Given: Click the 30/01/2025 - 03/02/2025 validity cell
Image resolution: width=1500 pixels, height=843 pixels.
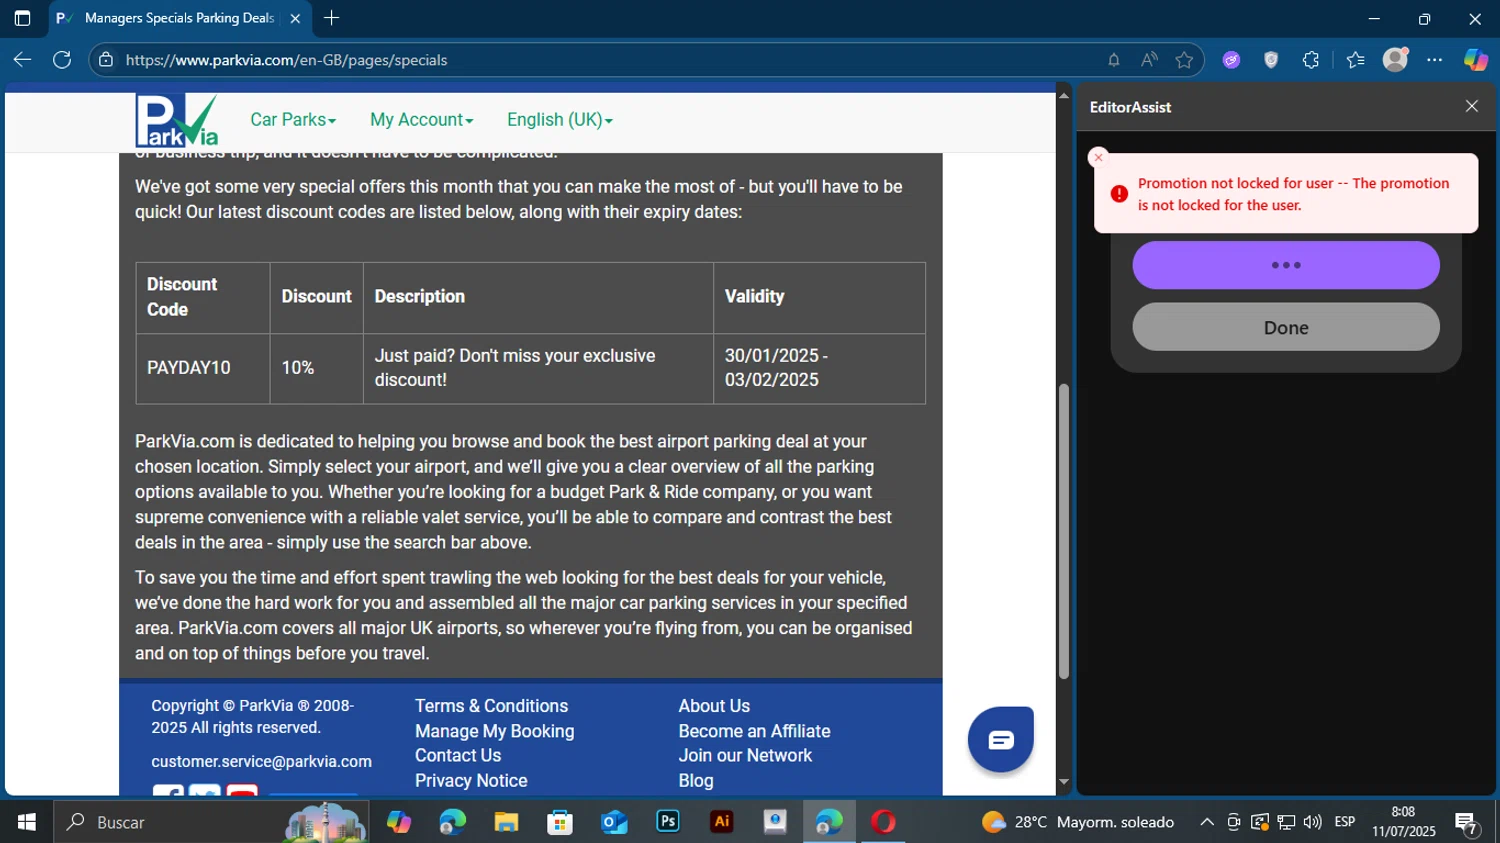Looking at the screenshot, I should click(819, 368).
